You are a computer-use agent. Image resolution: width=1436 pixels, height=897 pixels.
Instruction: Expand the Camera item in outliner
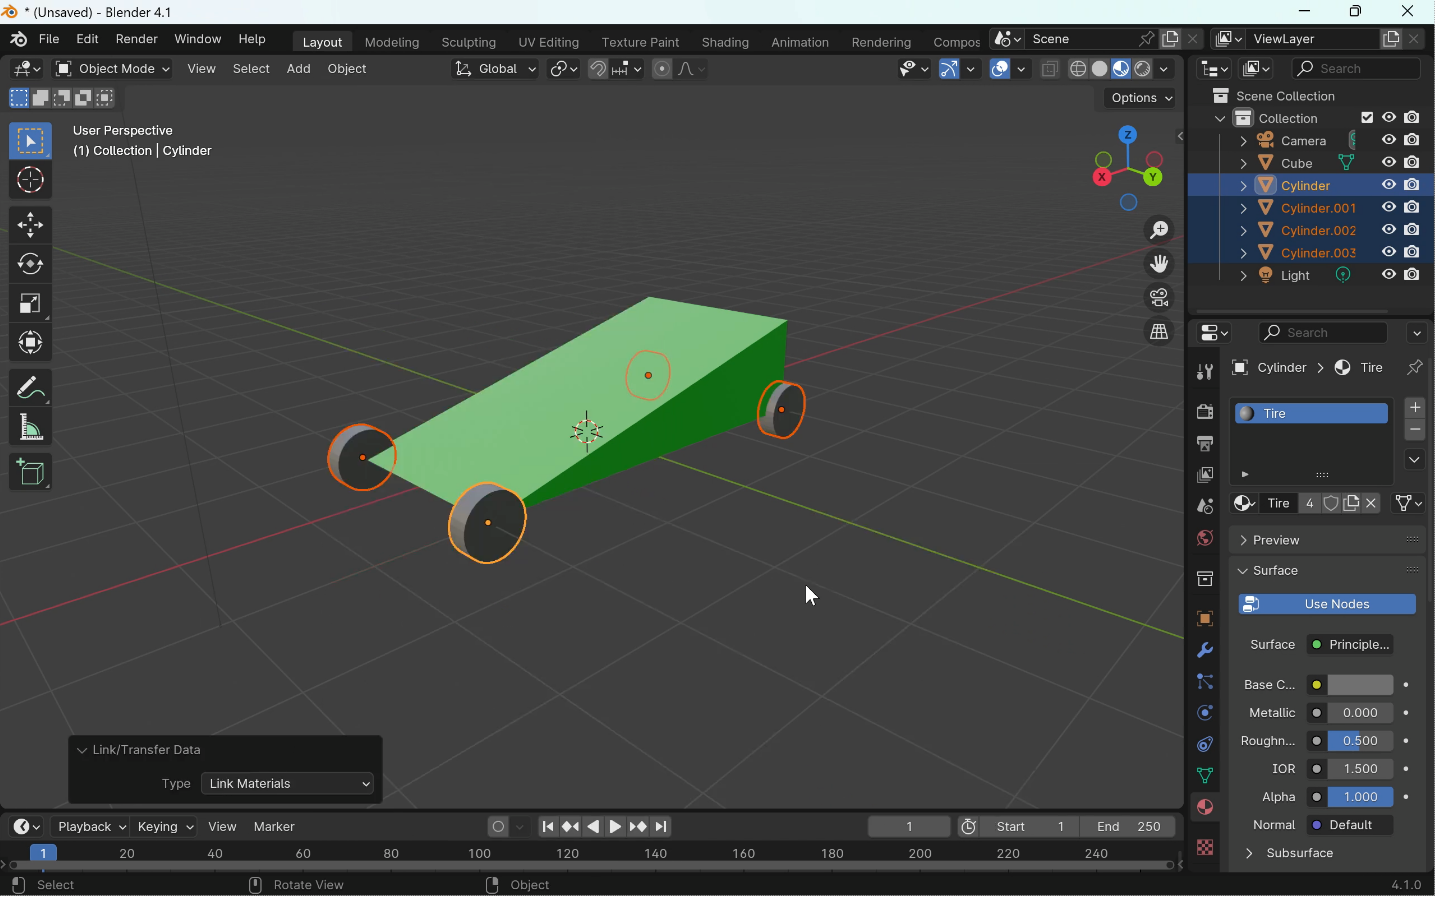pyautogui.click(x=1244, y=142)
